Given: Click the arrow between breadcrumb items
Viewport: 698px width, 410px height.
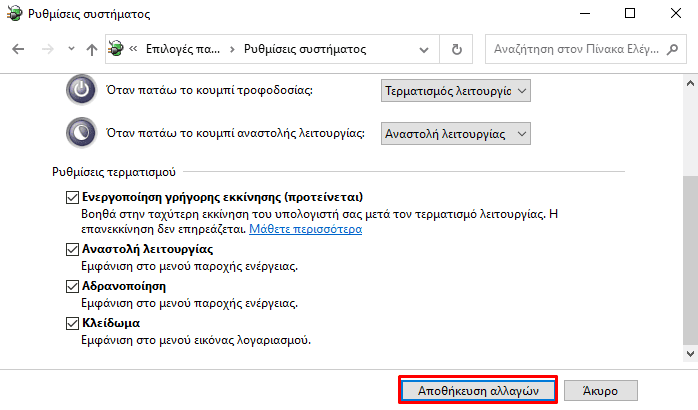Looking at the screenshot, I should tap(232, 49).
